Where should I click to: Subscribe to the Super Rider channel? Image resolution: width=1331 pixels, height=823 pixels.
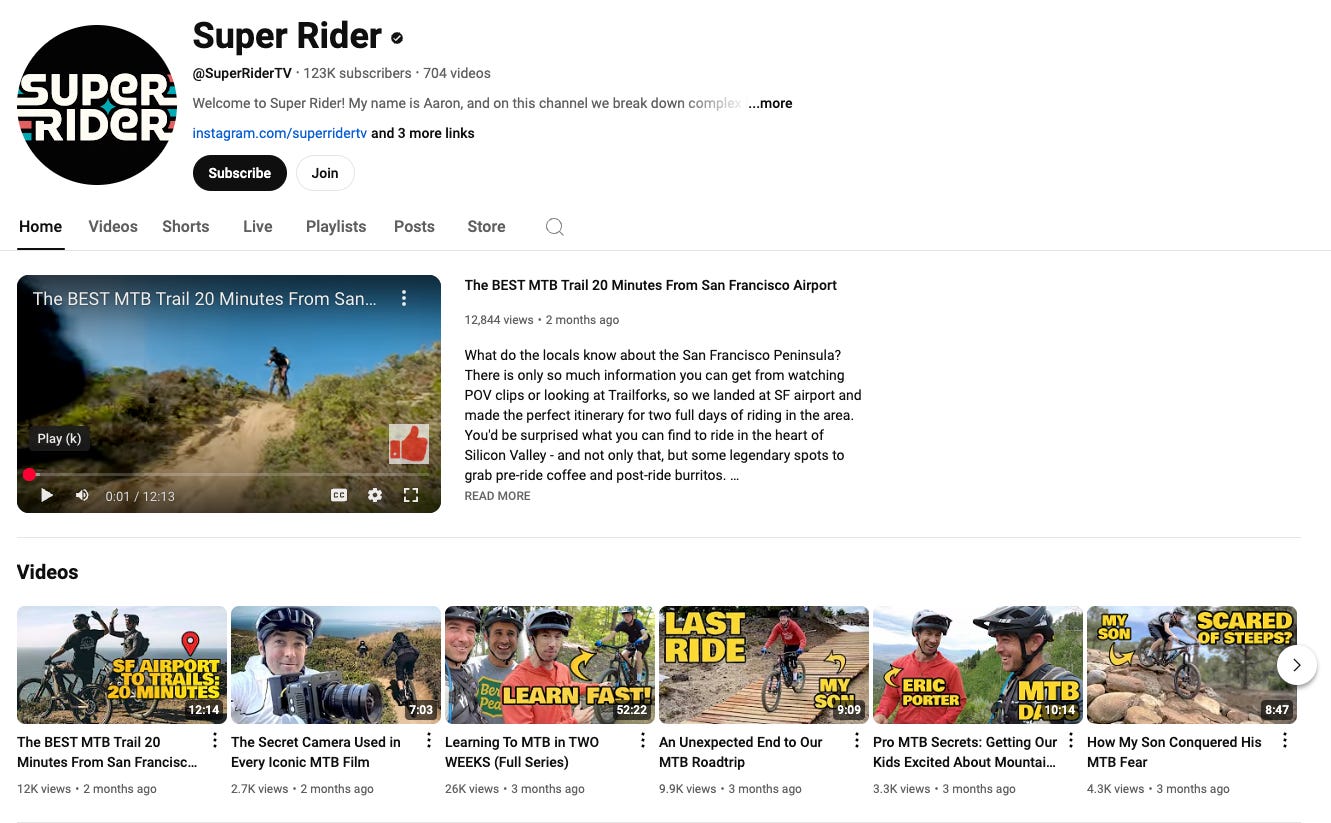click(240, 173)
